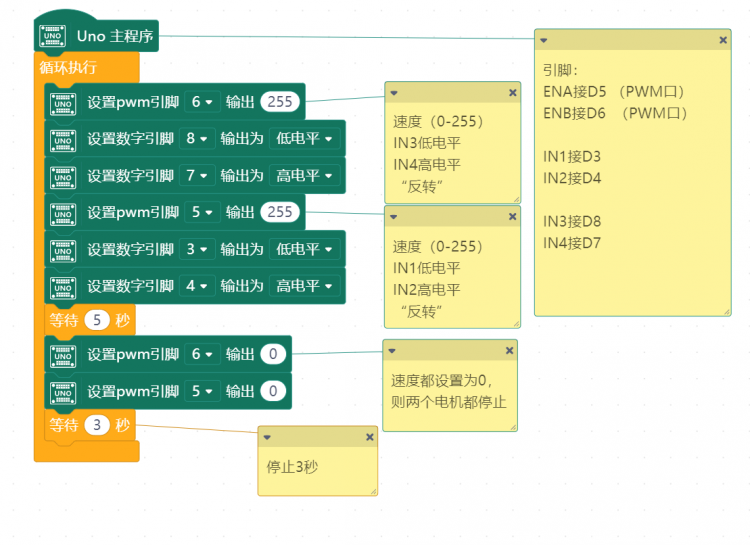The height and width of the screenshot is (545, 750).
Task: Click the text 则两个电机都停止 in the comment
Action: click(448, 402)
